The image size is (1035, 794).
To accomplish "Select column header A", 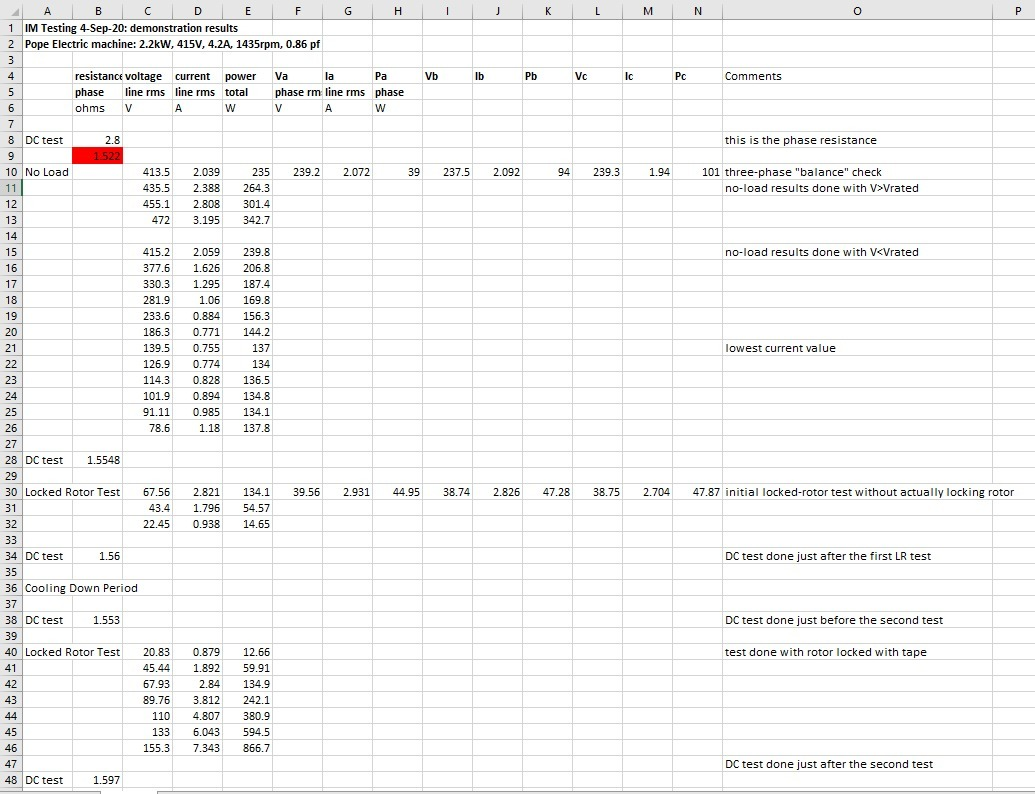I will coord(48,11).
